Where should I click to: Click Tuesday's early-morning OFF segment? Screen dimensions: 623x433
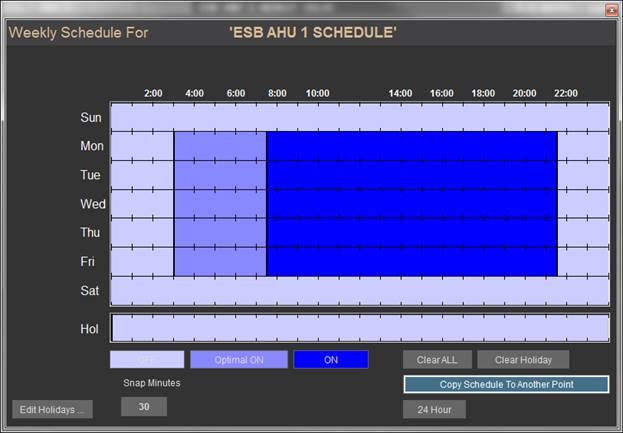coord(141,175)
